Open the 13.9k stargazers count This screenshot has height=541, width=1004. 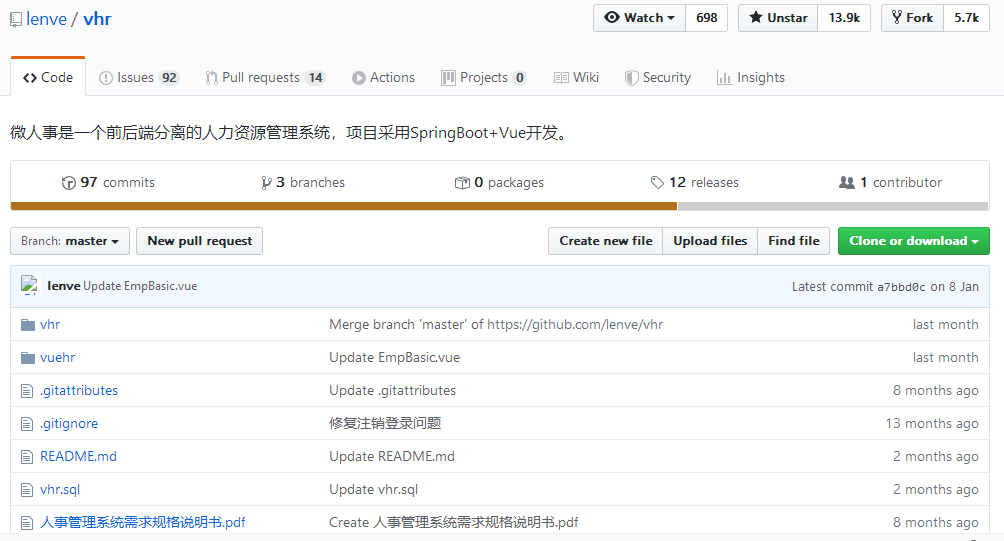844,18
